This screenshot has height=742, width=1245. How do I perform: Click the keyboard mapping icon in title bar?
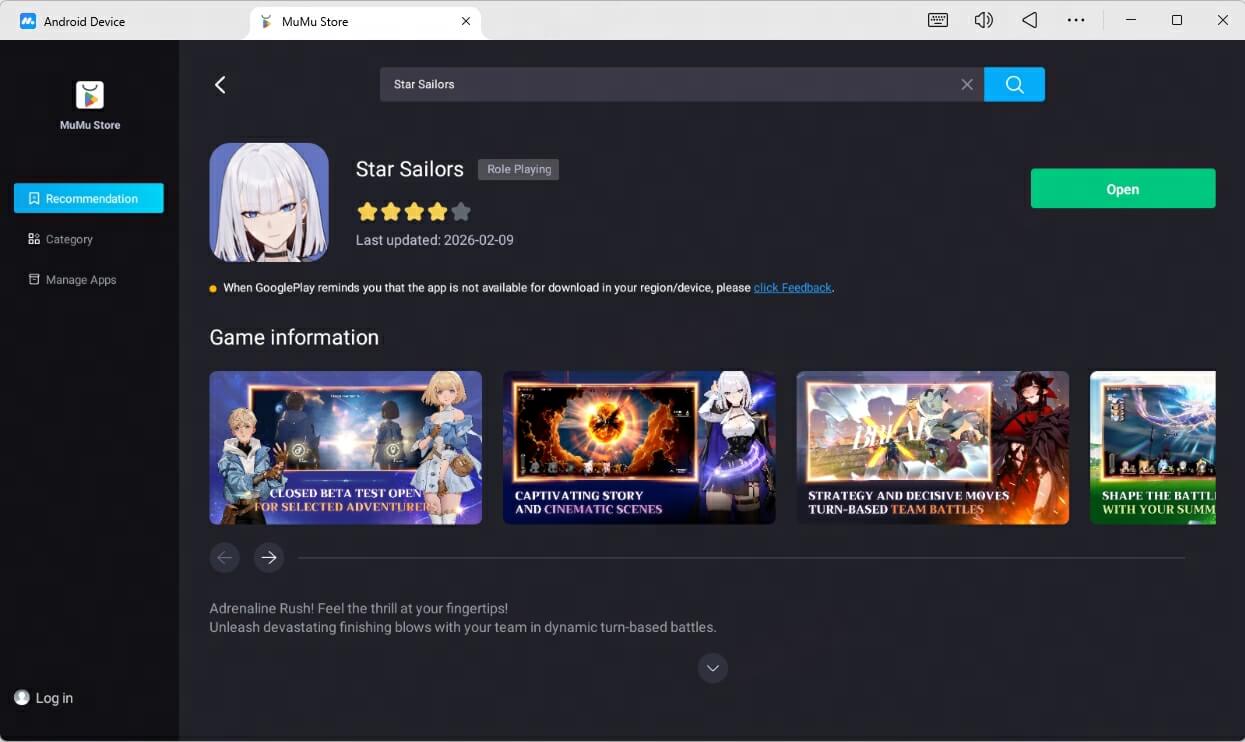[938, 20]
